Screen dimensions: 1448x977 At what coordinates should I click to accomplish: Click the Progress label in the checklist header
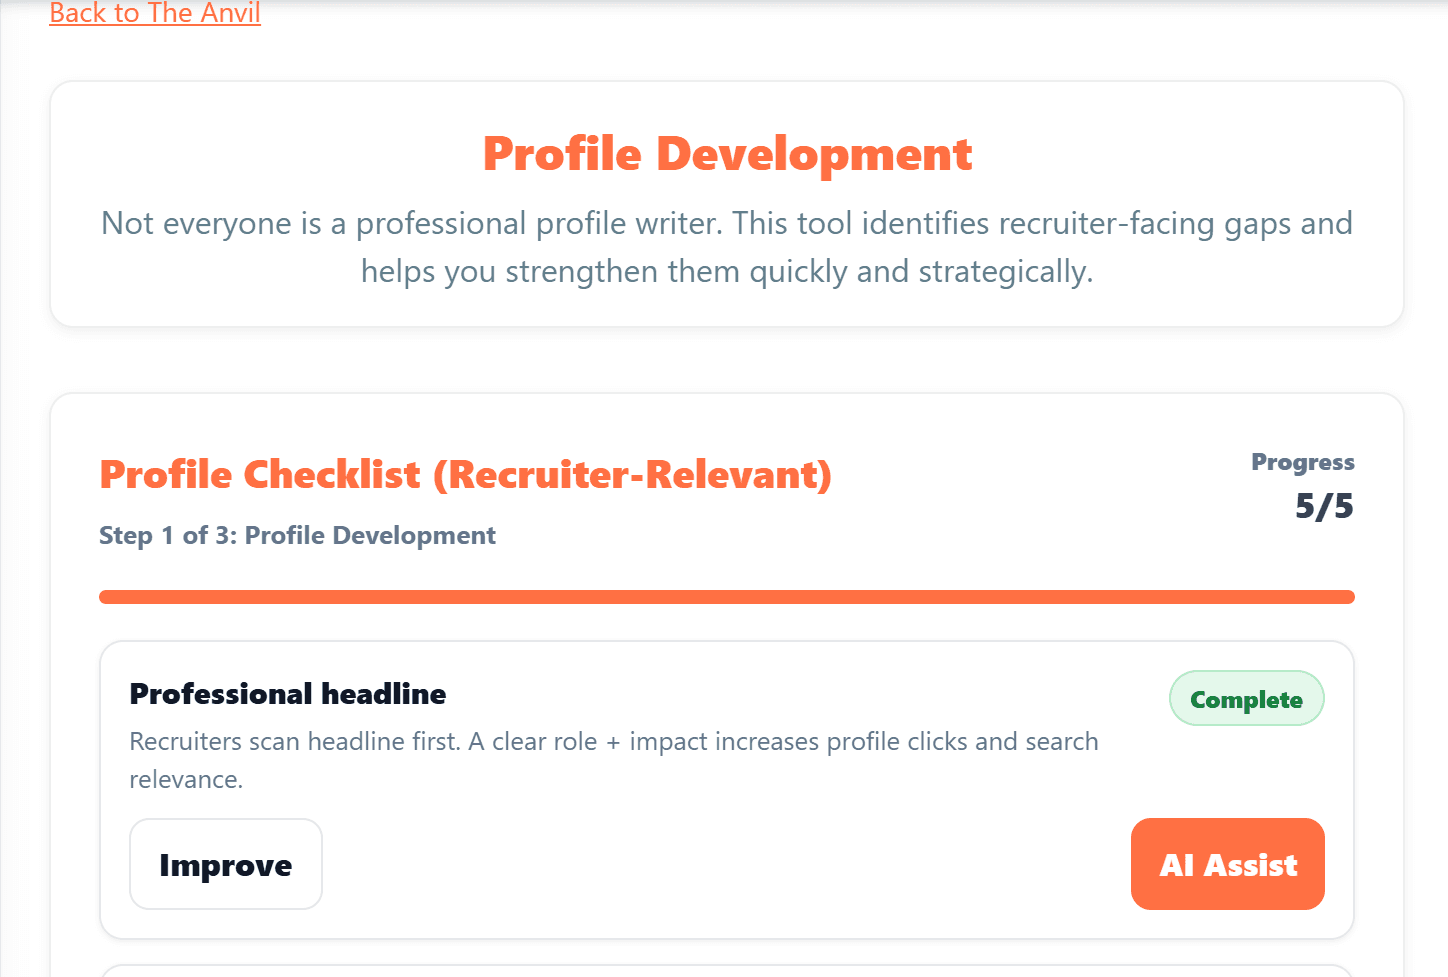pyautogui.click(x=1303, y=462)
